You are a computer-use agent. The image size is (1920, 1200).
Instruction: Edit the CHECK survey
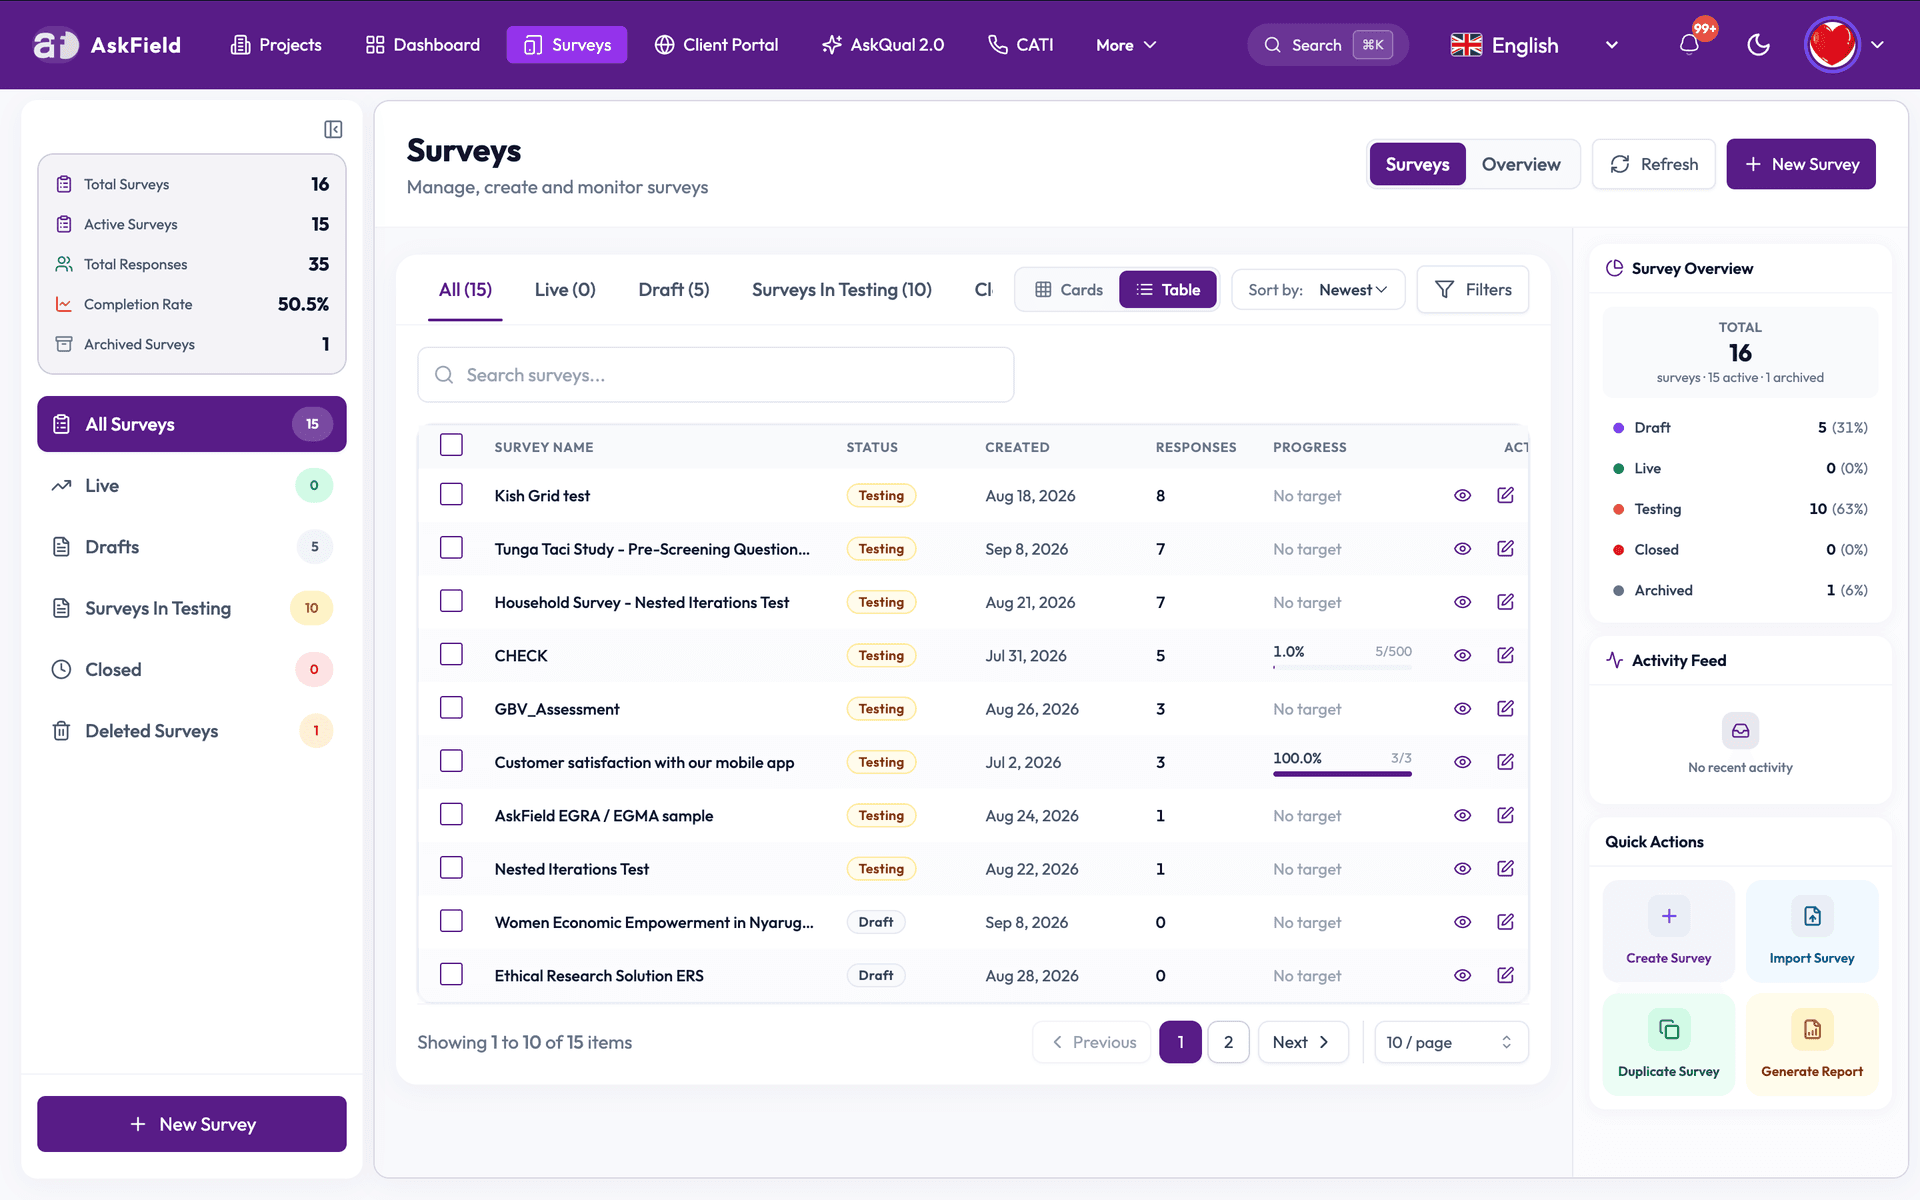coord(1505,655)
